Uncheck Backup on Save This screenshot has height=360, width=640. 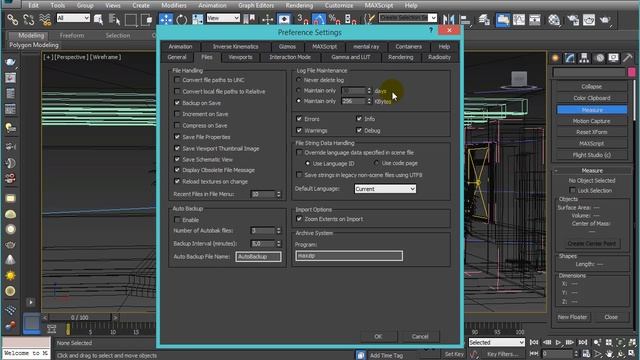pyautogui.click(x=177, y=103)
